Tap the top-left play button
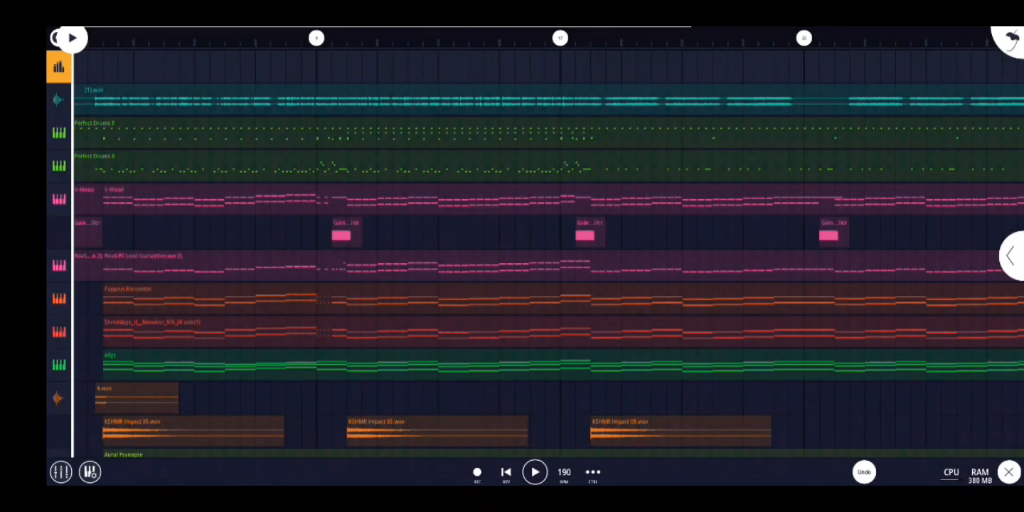This screenshot has height=512, width=1024. pos(72,38)
